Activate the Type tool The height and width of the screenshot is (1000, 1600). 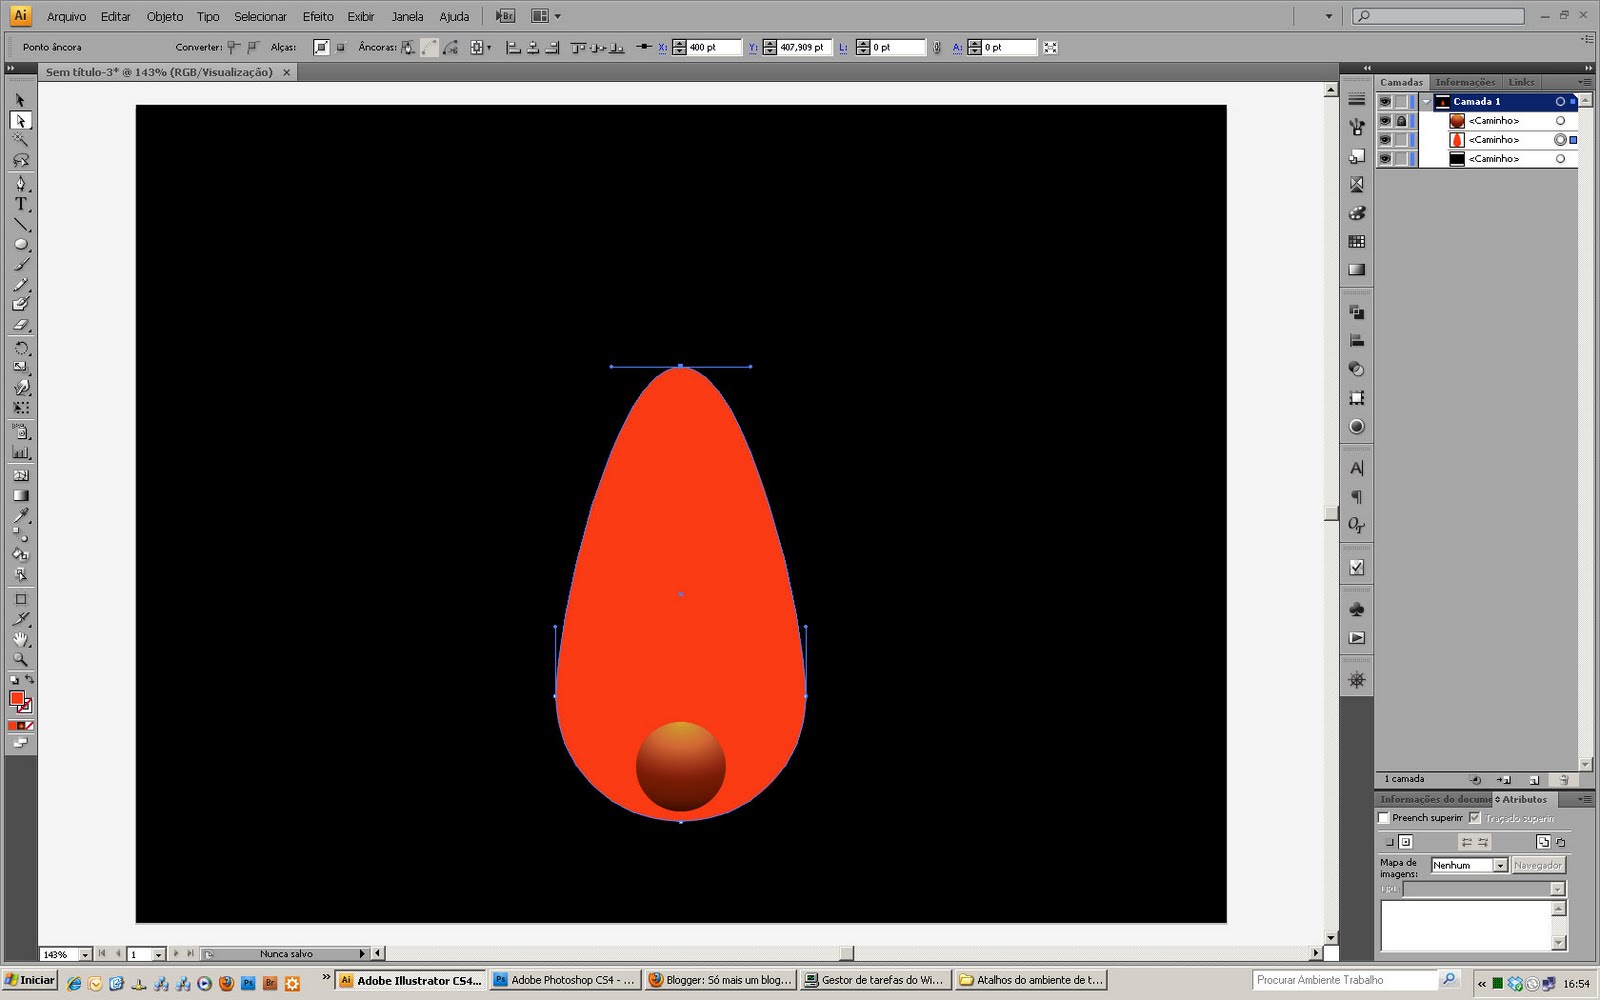pos(21,206)
